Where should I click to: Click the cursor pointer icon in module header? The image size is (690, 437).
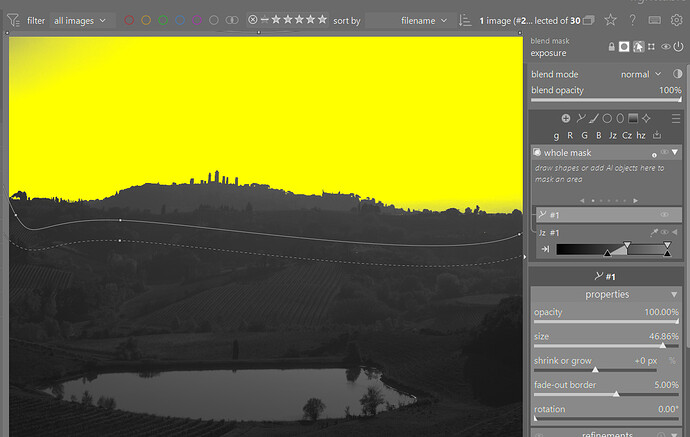point(638,47)
